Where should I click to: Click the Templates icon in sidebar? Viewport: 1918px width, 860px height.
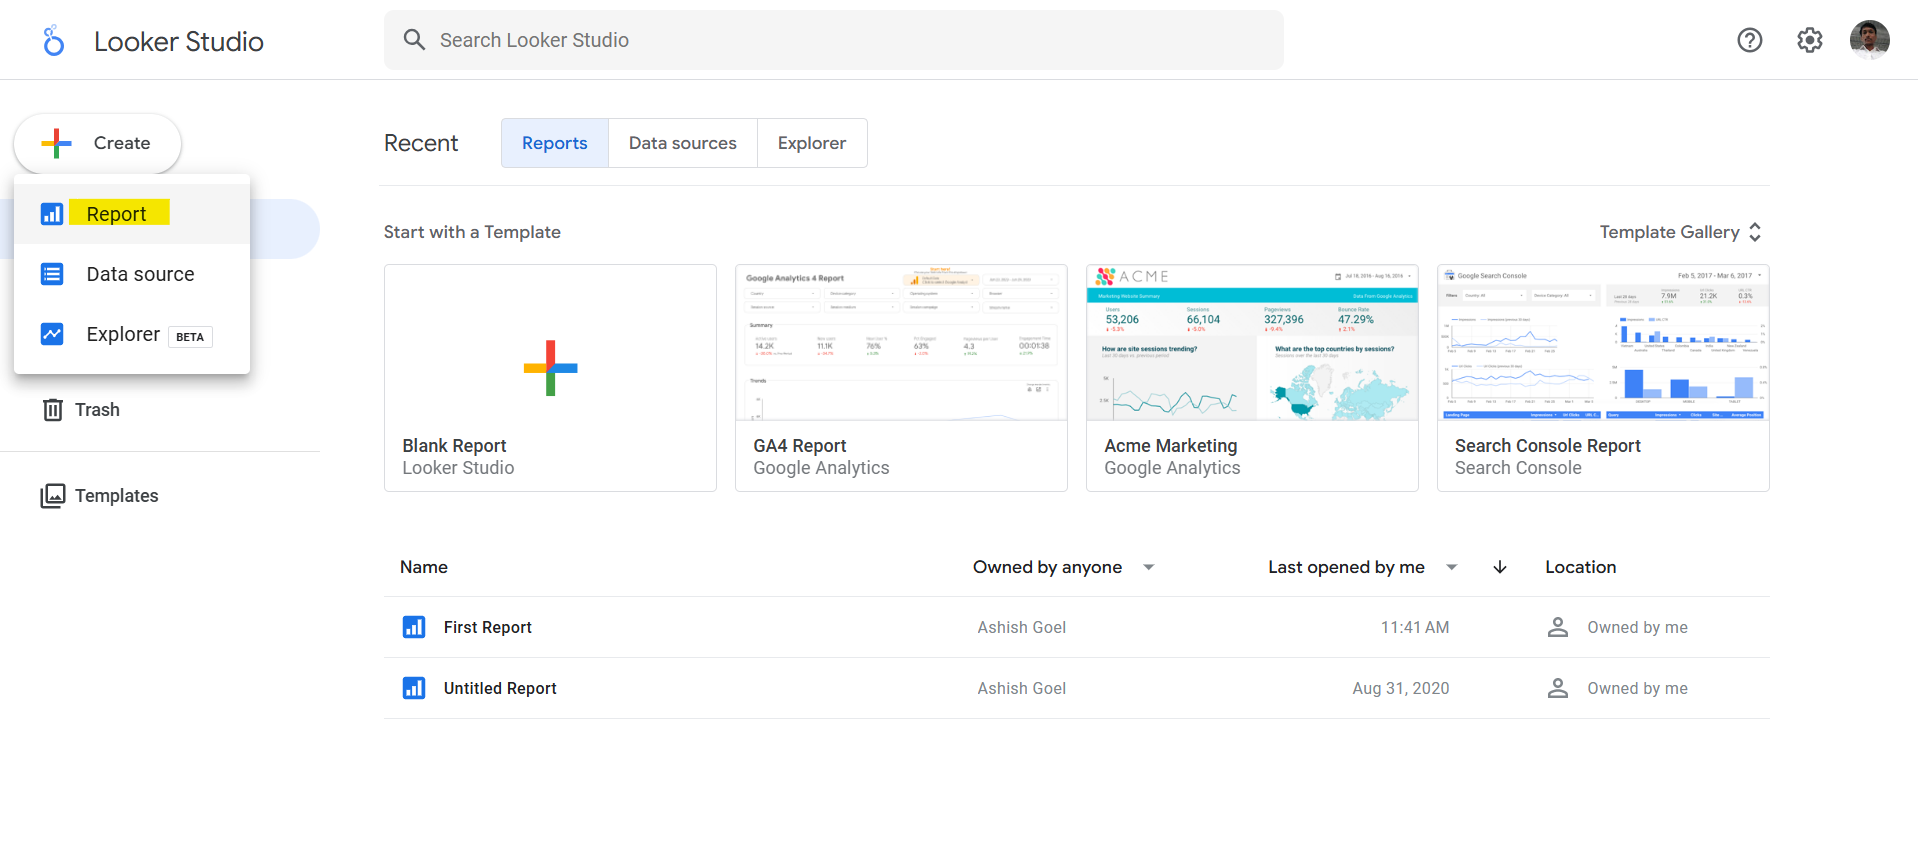tap(53, 496)
